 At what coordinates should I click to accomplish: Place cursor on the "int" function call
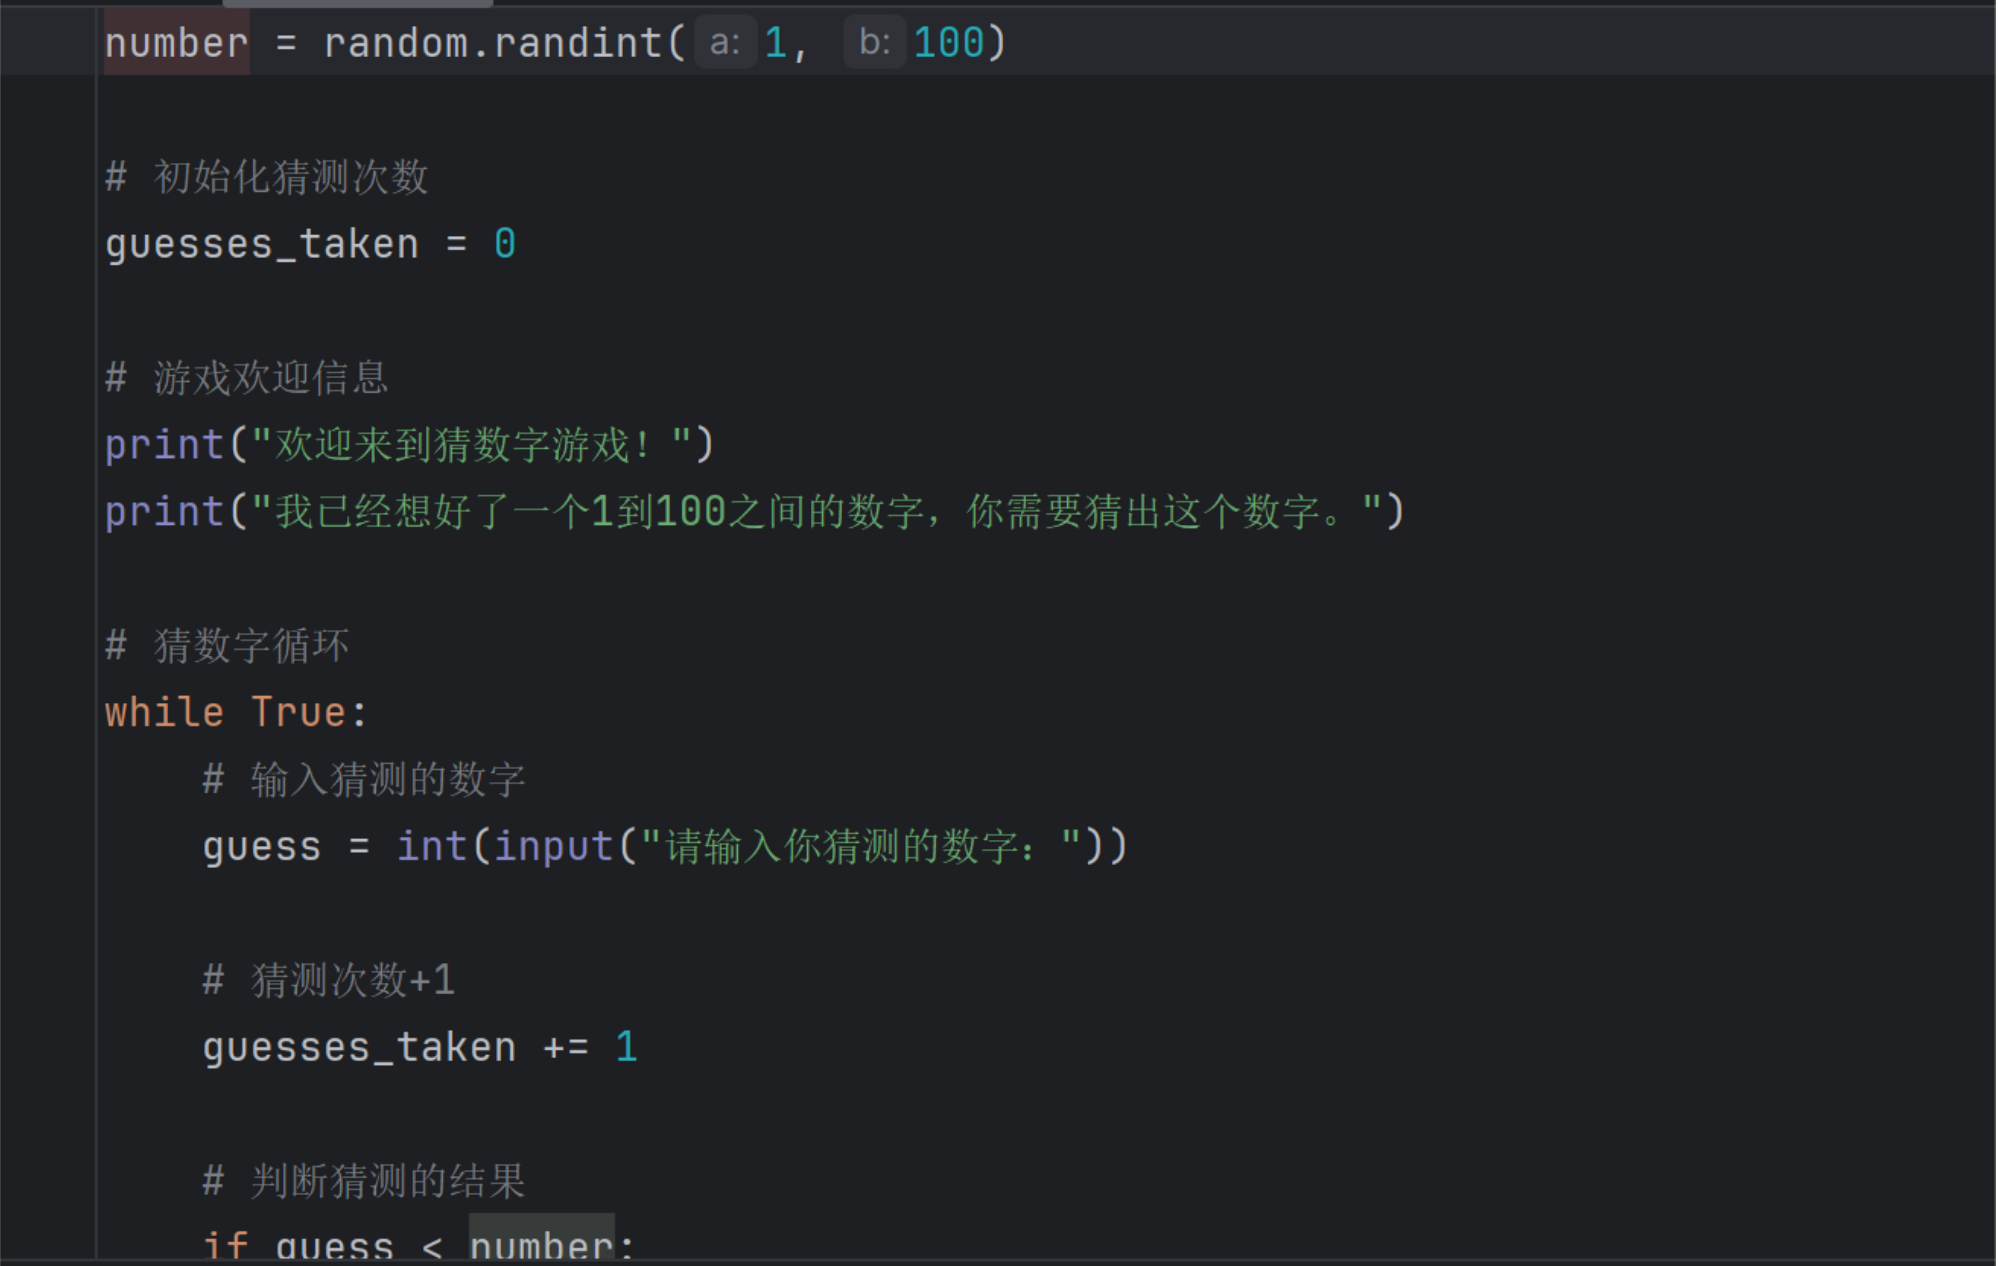tap(432, 847)
